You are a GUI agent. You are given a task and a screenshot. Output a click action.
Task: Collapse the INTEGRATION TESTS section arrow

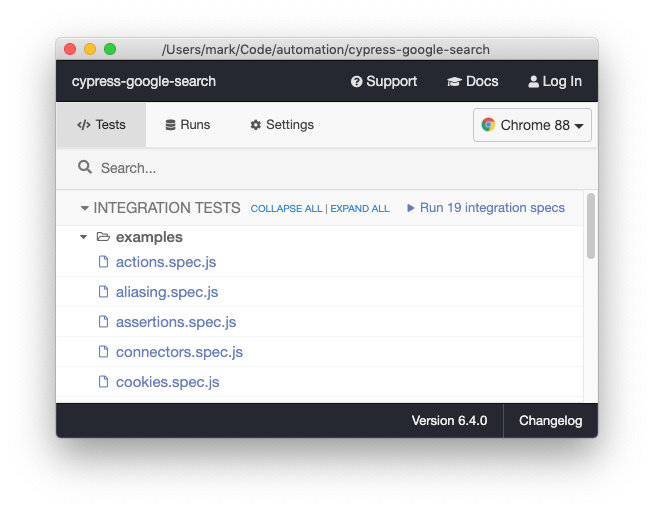pos(84,208)
